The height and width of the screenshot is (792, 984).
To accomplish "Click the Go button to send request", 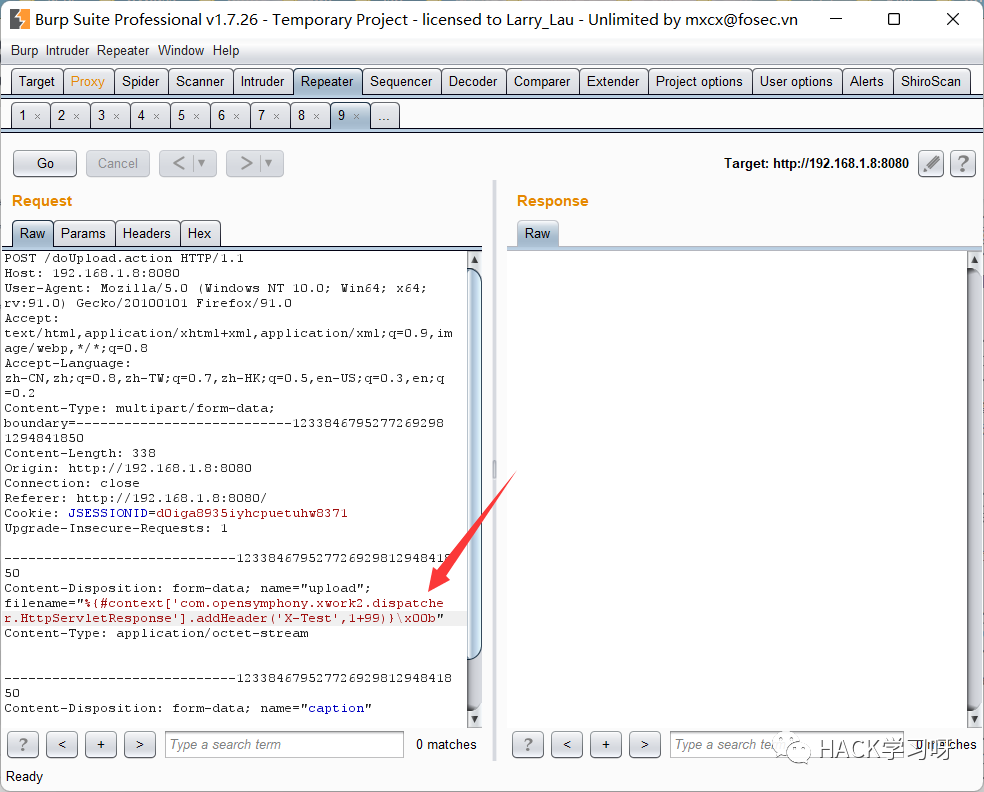I will point(45,164).
